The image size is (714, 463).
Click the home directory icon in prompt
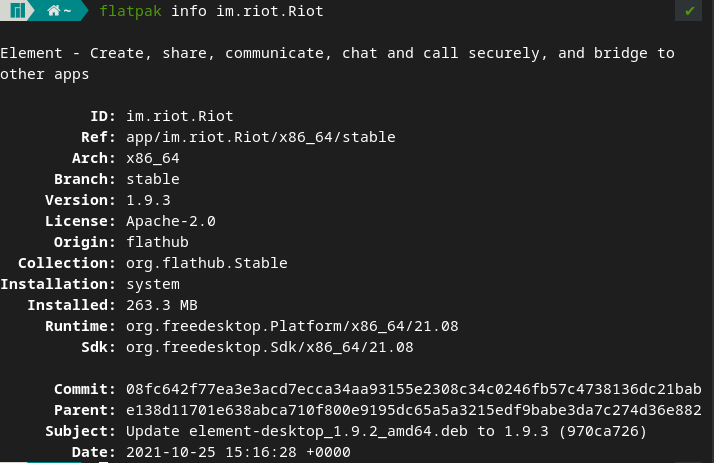pos(53,11)
